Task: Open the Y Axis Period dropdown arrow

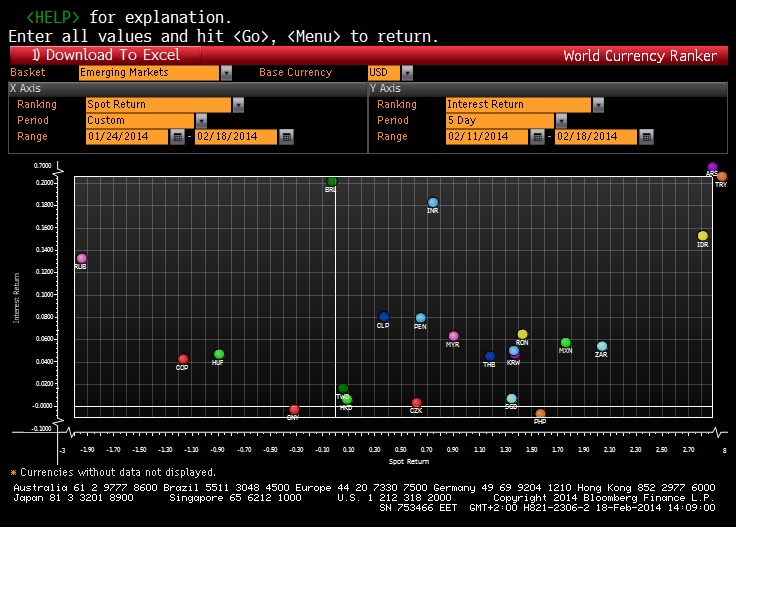Action: pyautogui.click(x=561, y=120)
